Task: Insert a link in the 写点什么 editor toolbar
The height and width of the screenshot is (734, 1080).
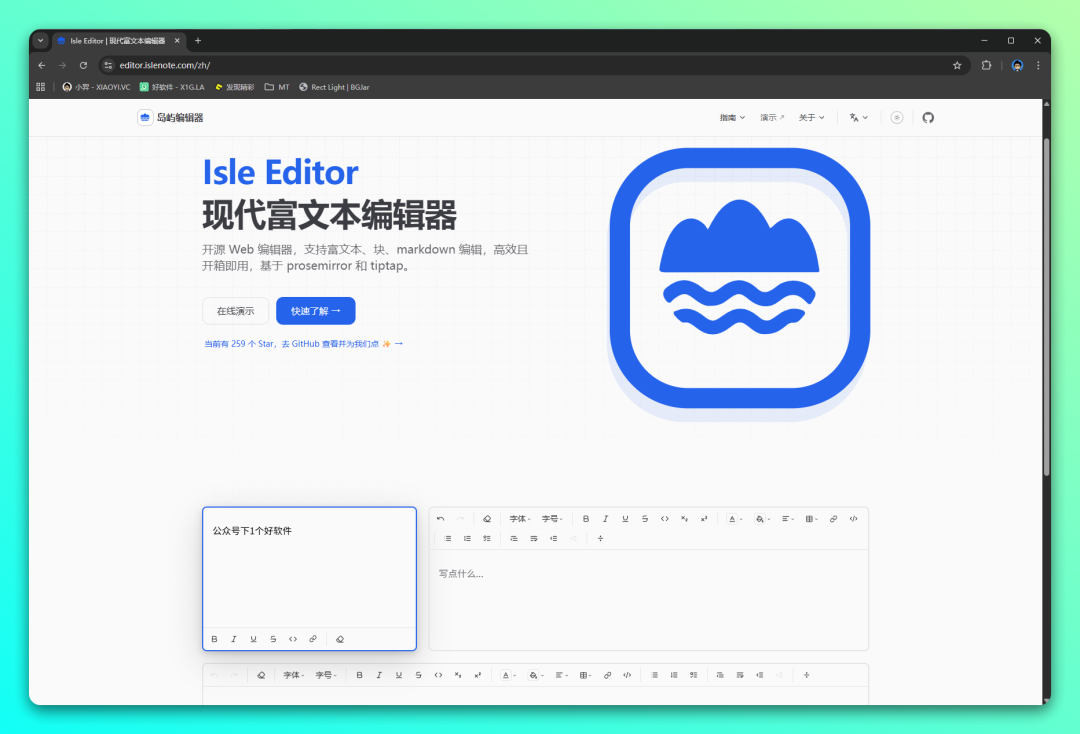Action: (x=833, y=519)
